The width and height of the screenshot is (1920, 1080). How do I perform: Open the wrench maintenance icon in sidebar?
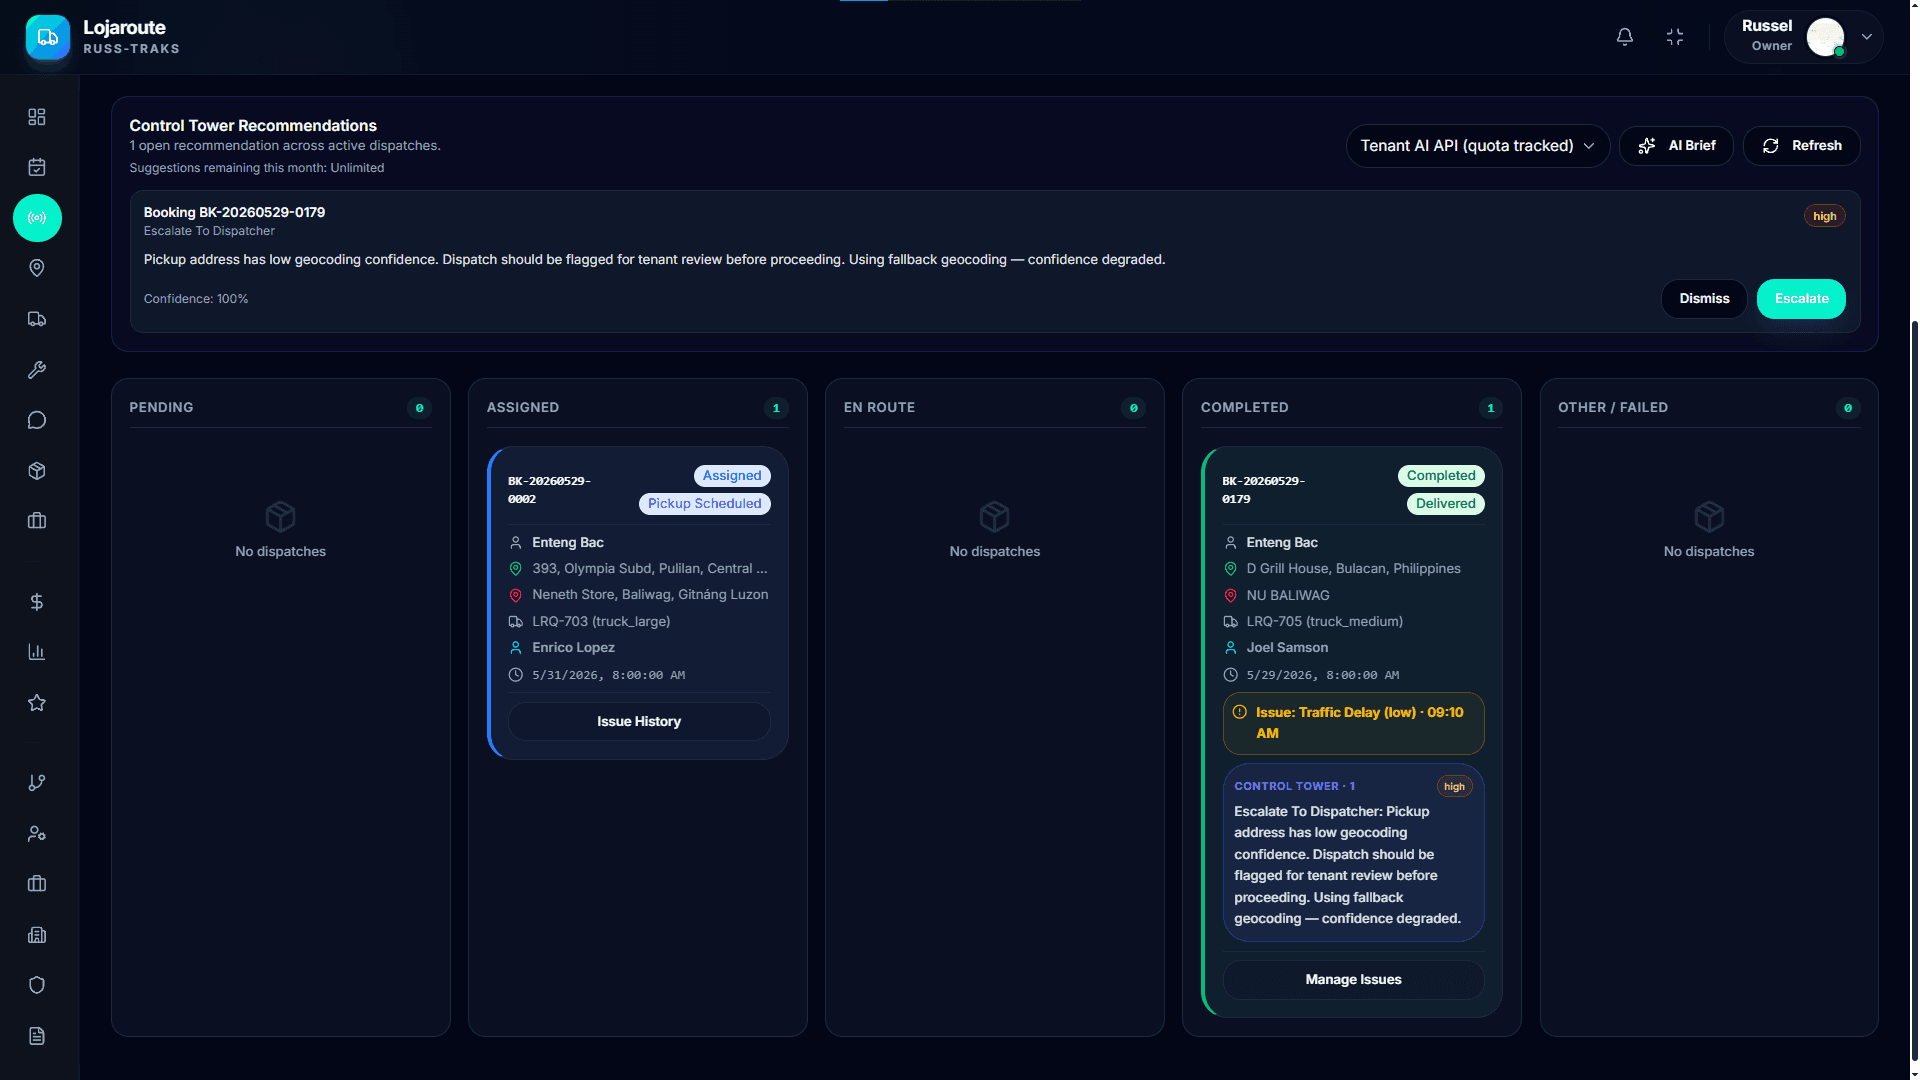tap(37, 370)
